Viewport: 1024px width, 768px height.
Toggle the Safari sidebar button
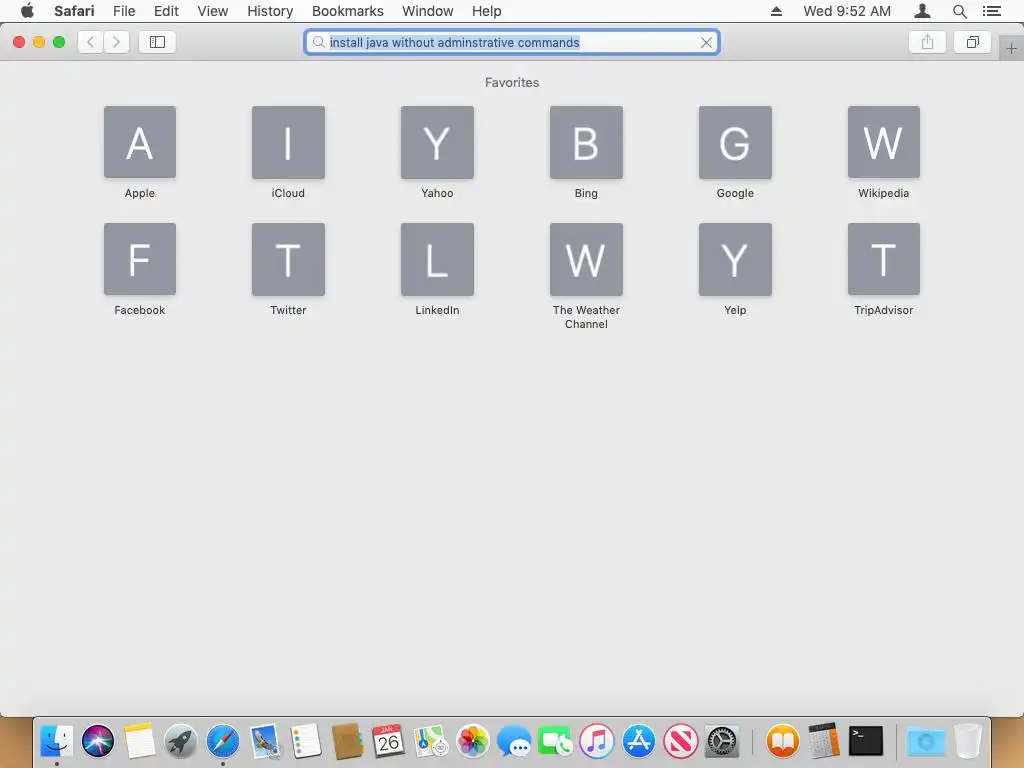[x=157, y=42]
